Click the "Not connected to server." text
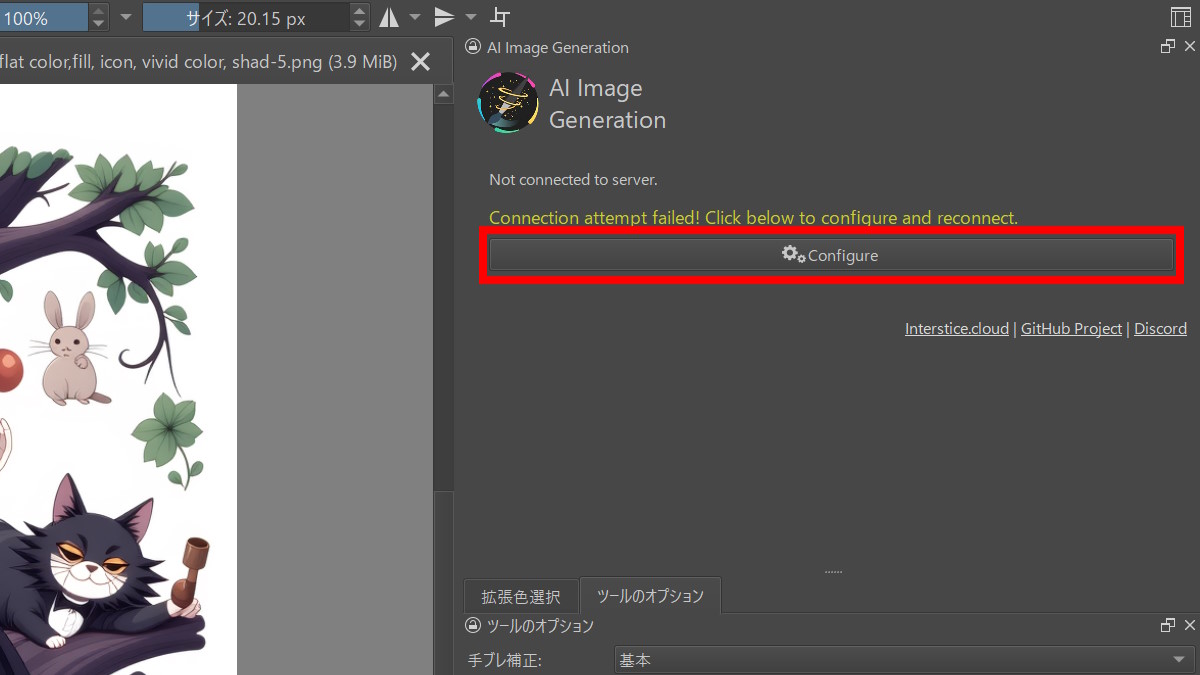1200x675 pixels. point(573,180)
